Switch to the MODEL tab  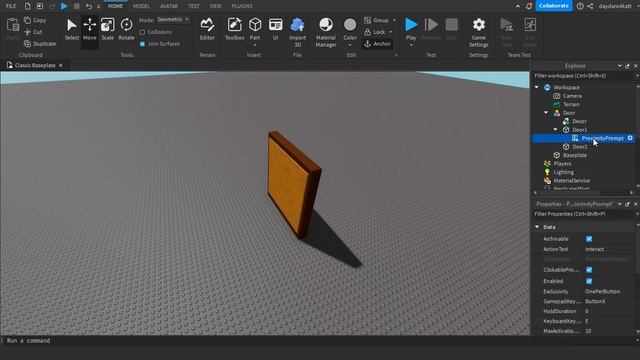pos(142,6)
